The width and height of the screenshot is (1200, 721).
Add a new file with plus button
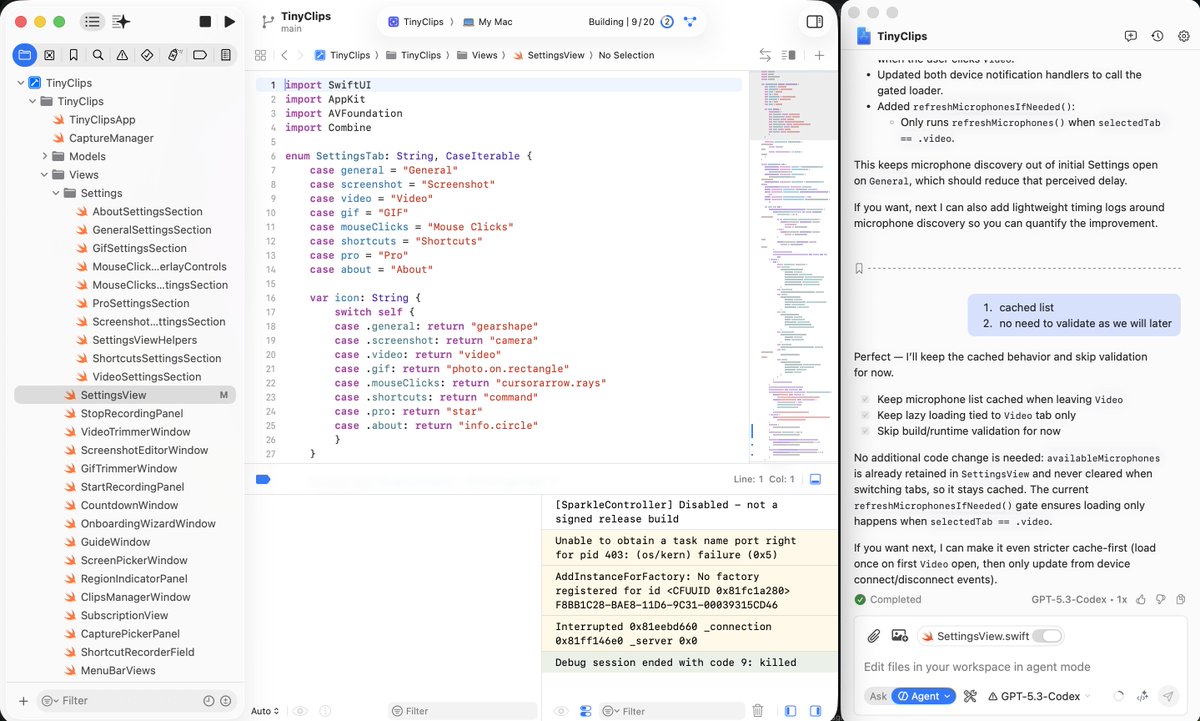23,701
